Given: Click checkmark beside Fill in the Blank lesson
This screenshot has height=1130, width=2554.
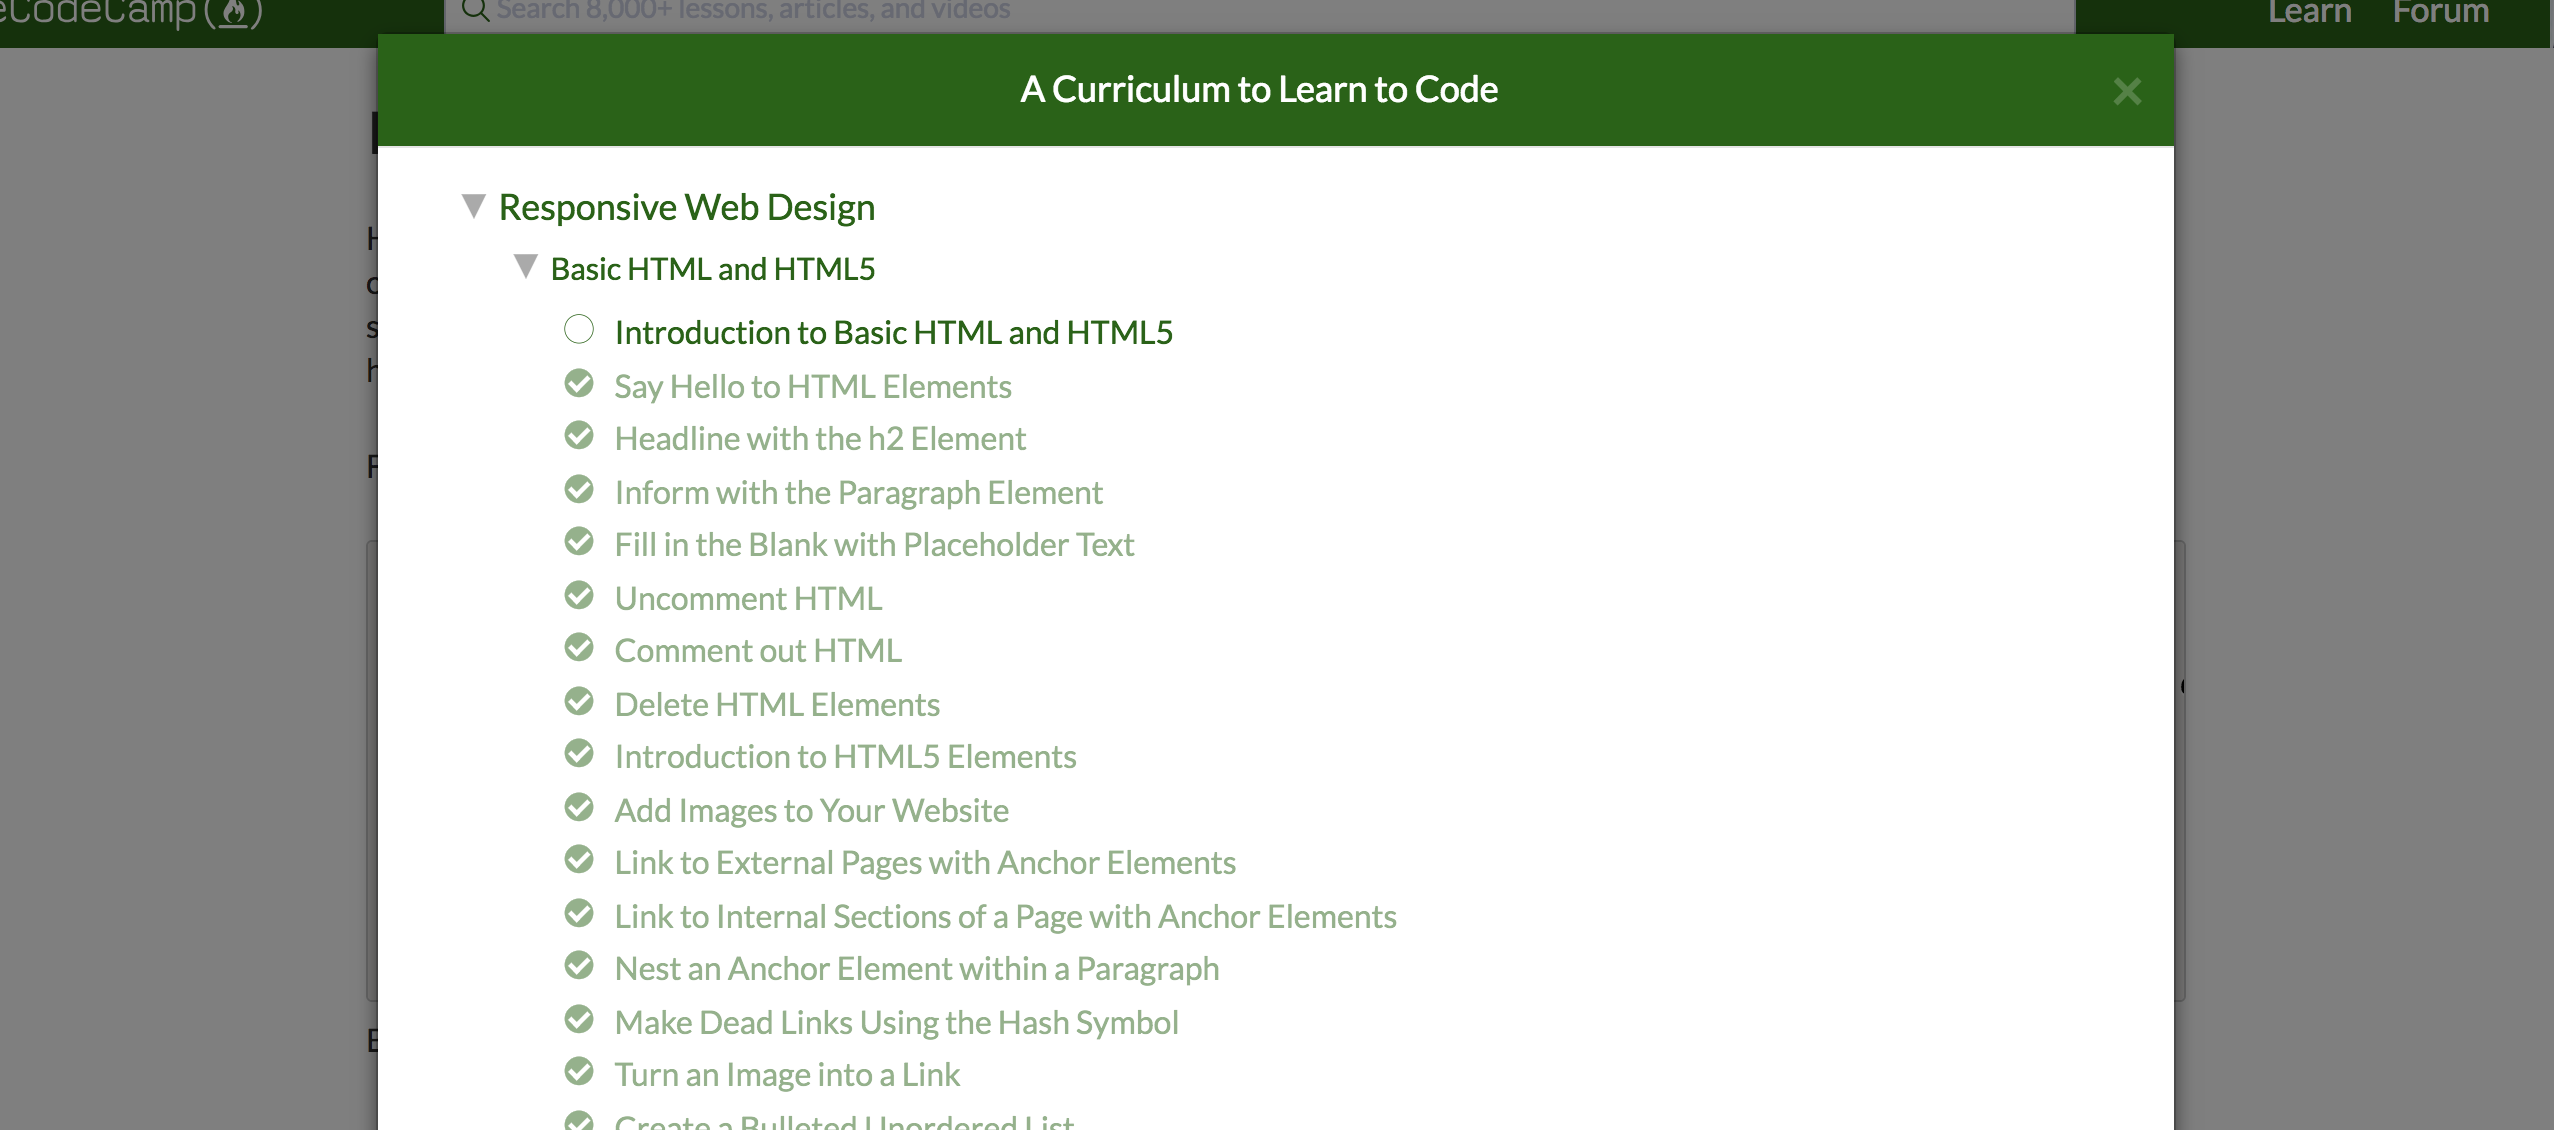Looking at the screenshot, I should click(x=579, y=541).
